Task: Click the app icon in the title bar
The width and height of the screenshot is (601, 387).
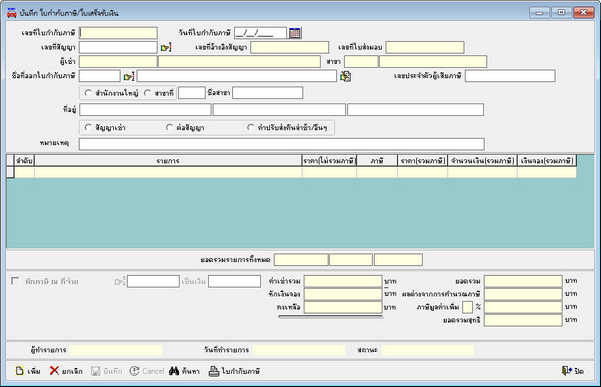Action: coord(12,13)
